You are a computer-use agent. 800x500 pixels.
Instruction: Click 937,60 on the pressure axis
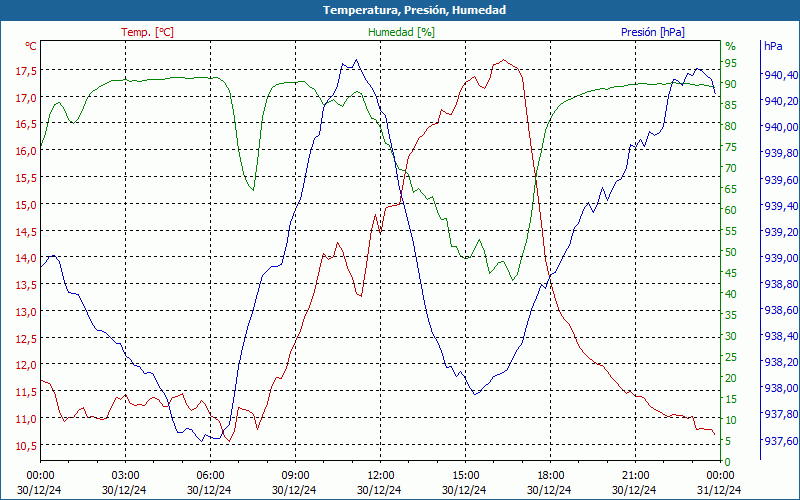tap(781, 441)
